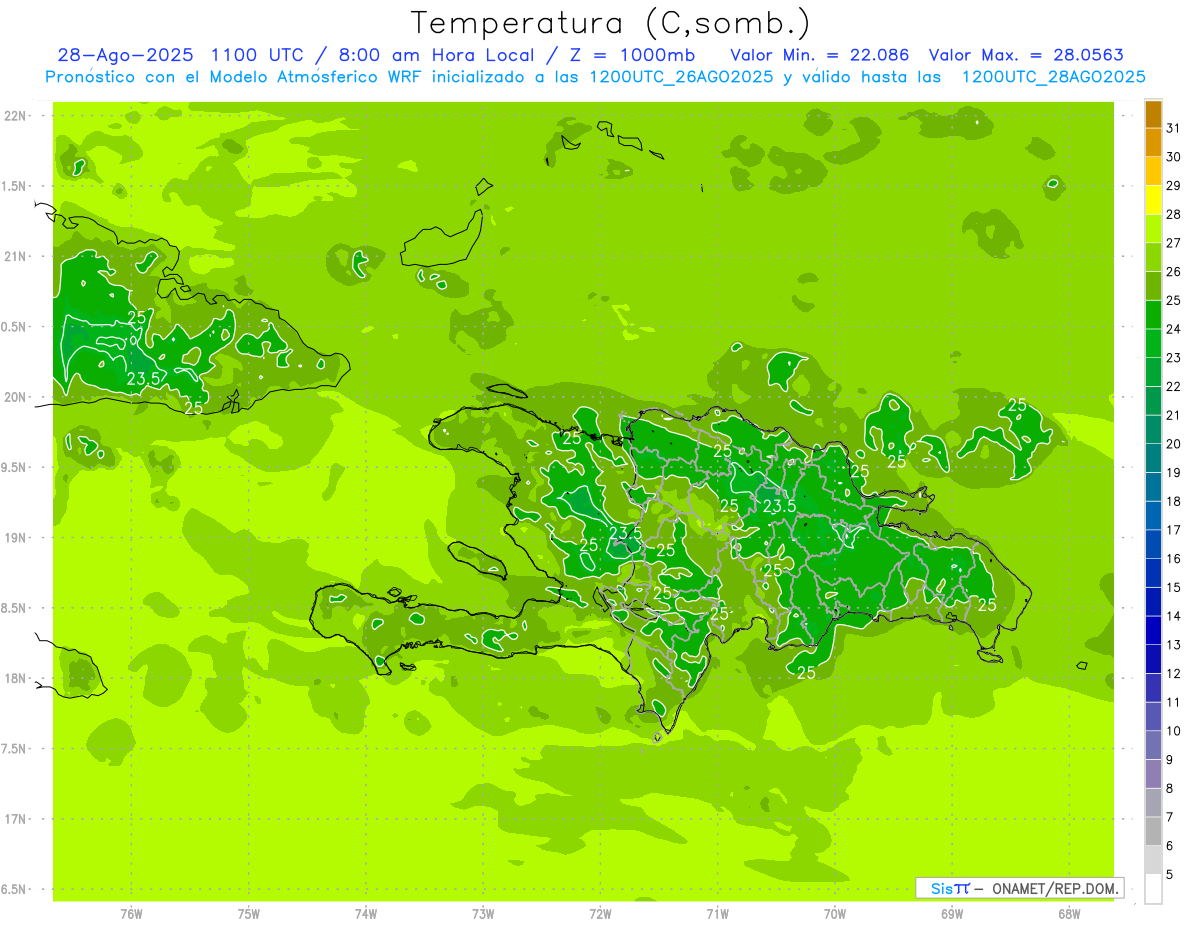This screenshot has height=927, width=1200.
Task: Click the '31' value on the color scale
Action: [1173, 128]
